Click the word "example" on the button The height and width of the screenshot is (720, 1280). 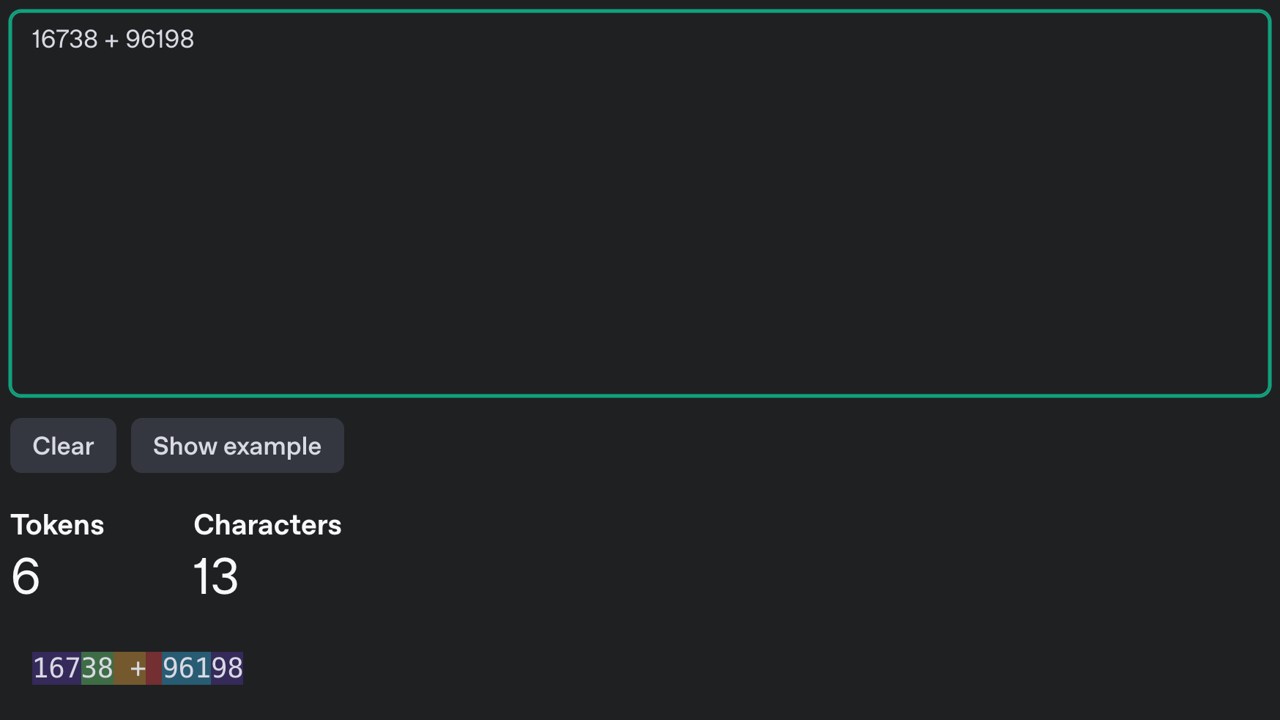(277, 446)
